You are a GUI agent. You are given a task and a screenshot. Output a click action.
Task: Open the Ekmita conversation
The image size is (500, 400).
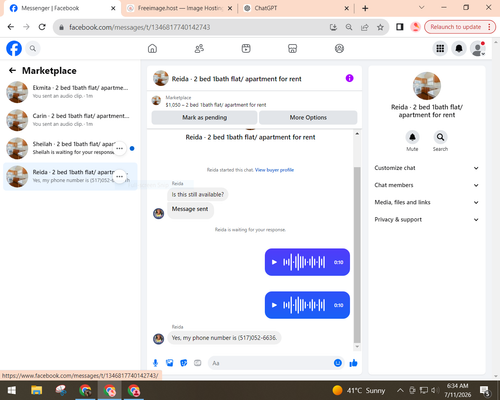pos(70,92)
